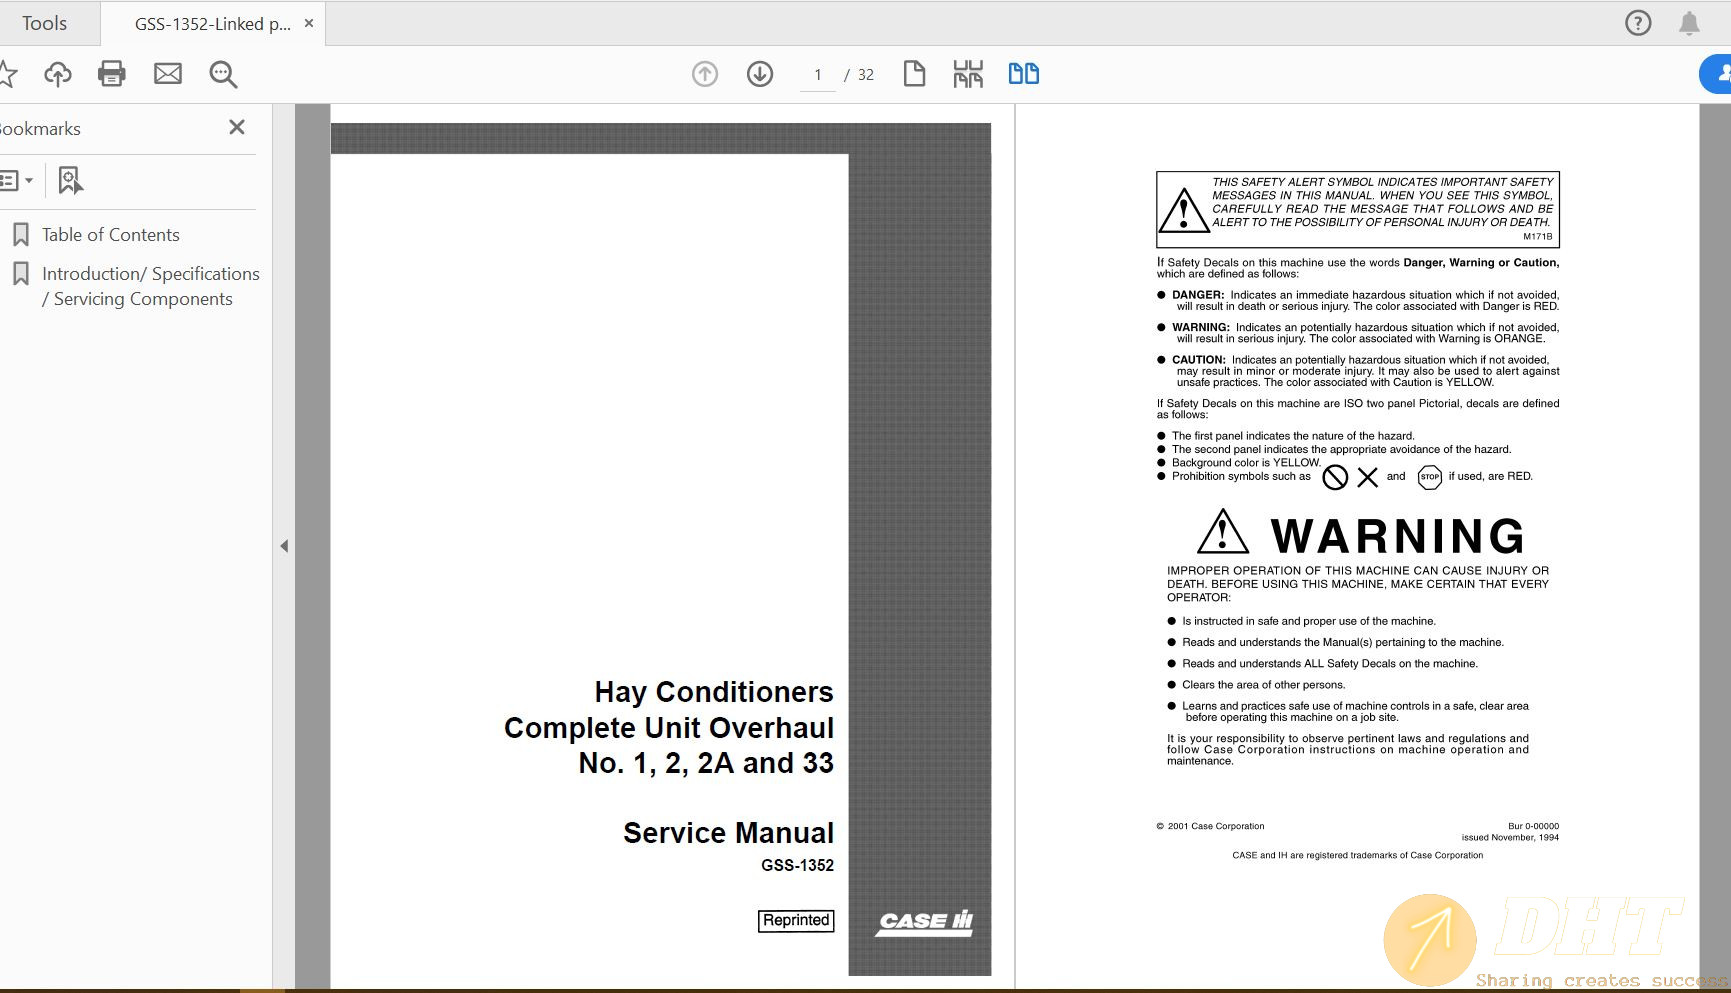Close the Bookmarks panel

pyautogui.click(x=237, y=127)
